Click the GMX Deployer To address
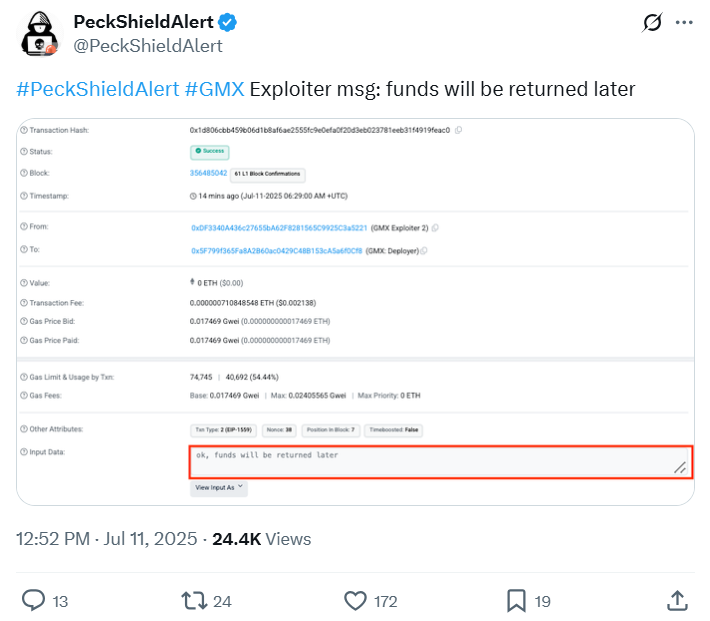 point(276,251)
